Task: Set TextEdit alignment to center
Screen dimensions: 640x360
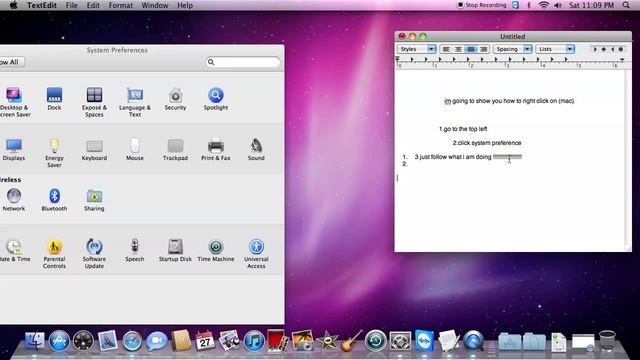Action: point(458,49)
